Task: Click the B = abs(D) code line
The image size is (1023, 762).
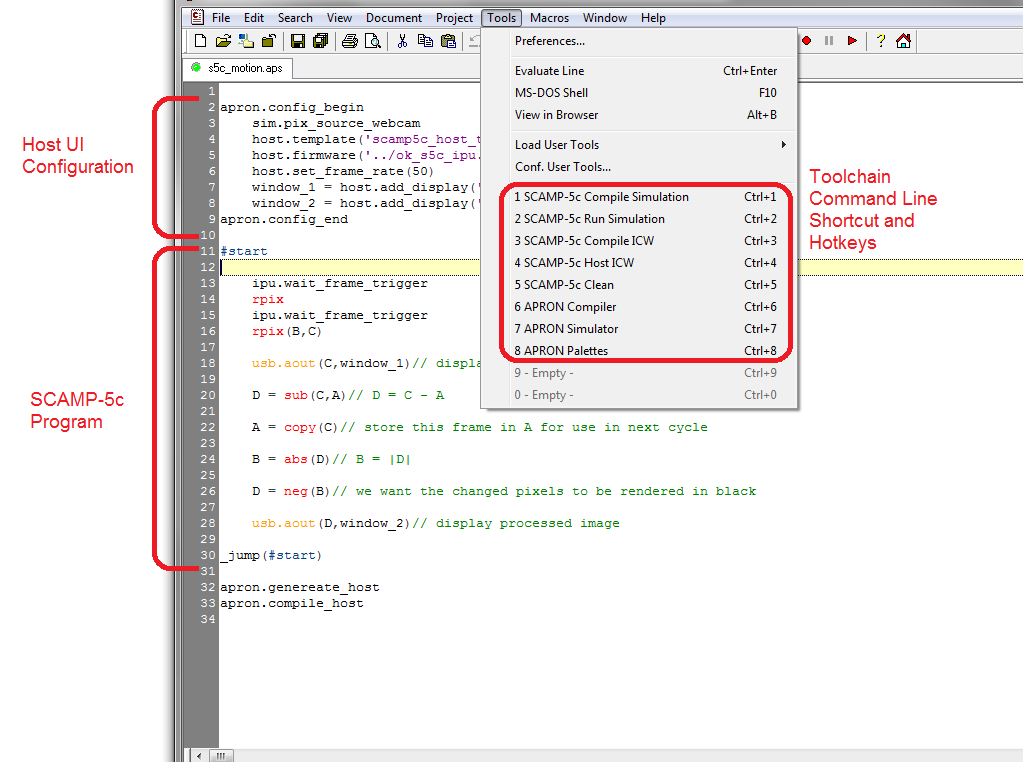Action: pyautogui.click(x=331, y=459)
